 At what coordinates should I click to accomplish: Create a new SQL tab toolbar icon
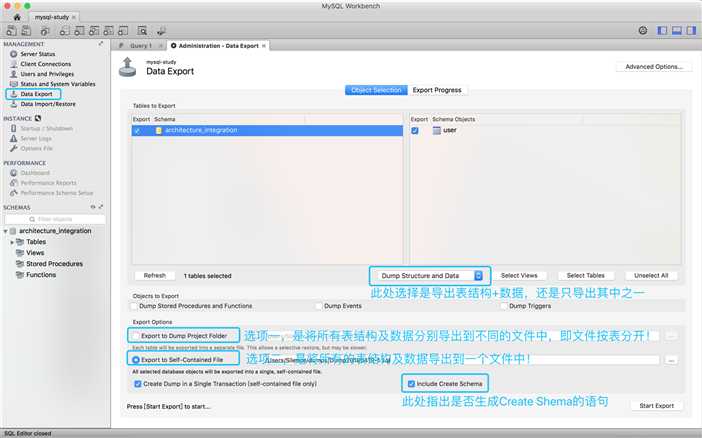tap(12, 31)
